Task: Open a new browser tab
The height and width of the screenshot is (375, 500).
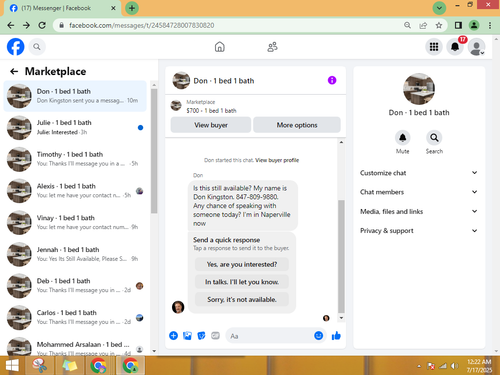Action: tap(132, 8)
